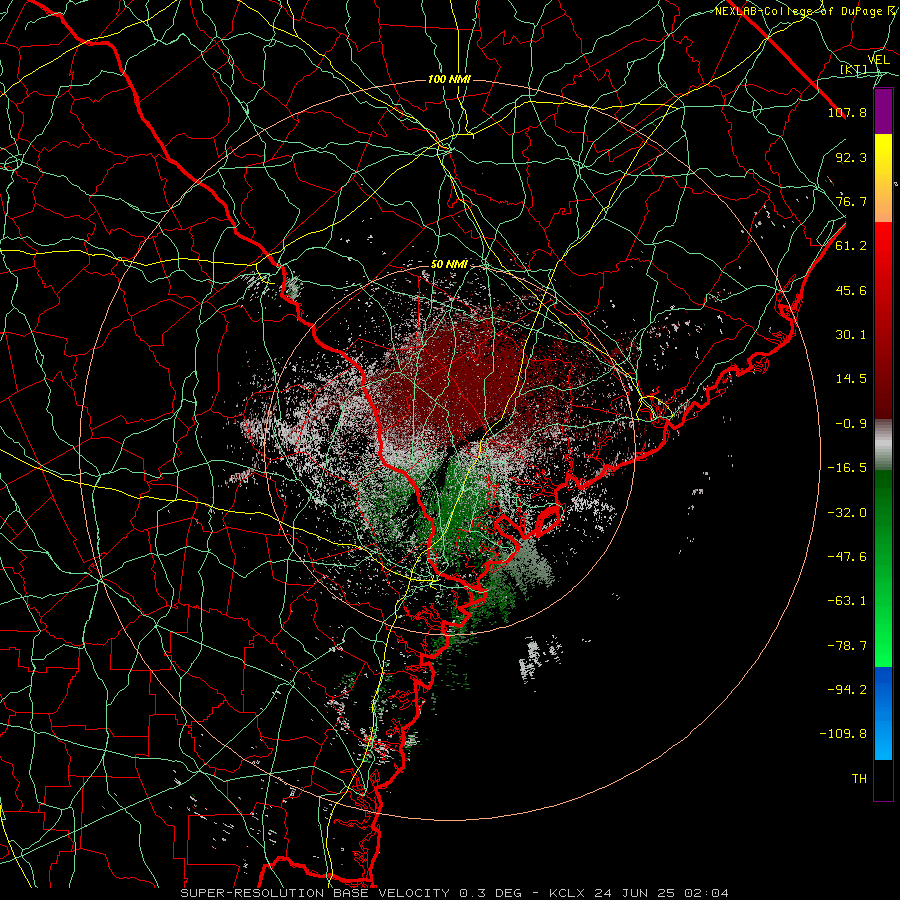Click the 14.5 velocity scale value
The height and width of the screenshot is (900, 900).
click(851, 379)
